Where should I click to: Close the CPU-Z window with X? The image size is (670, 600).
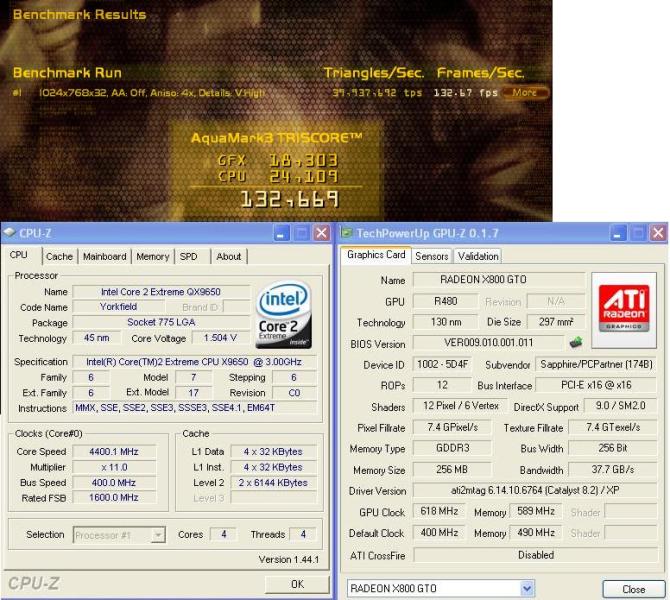[x=321, y=233]
